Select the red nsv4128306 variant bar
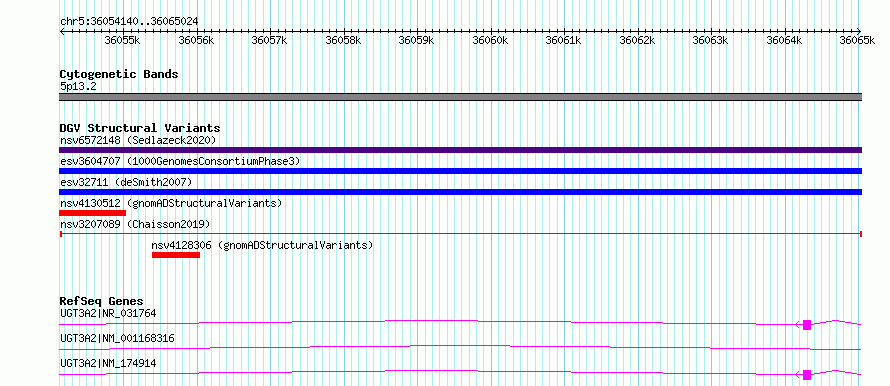 point(176,255)
